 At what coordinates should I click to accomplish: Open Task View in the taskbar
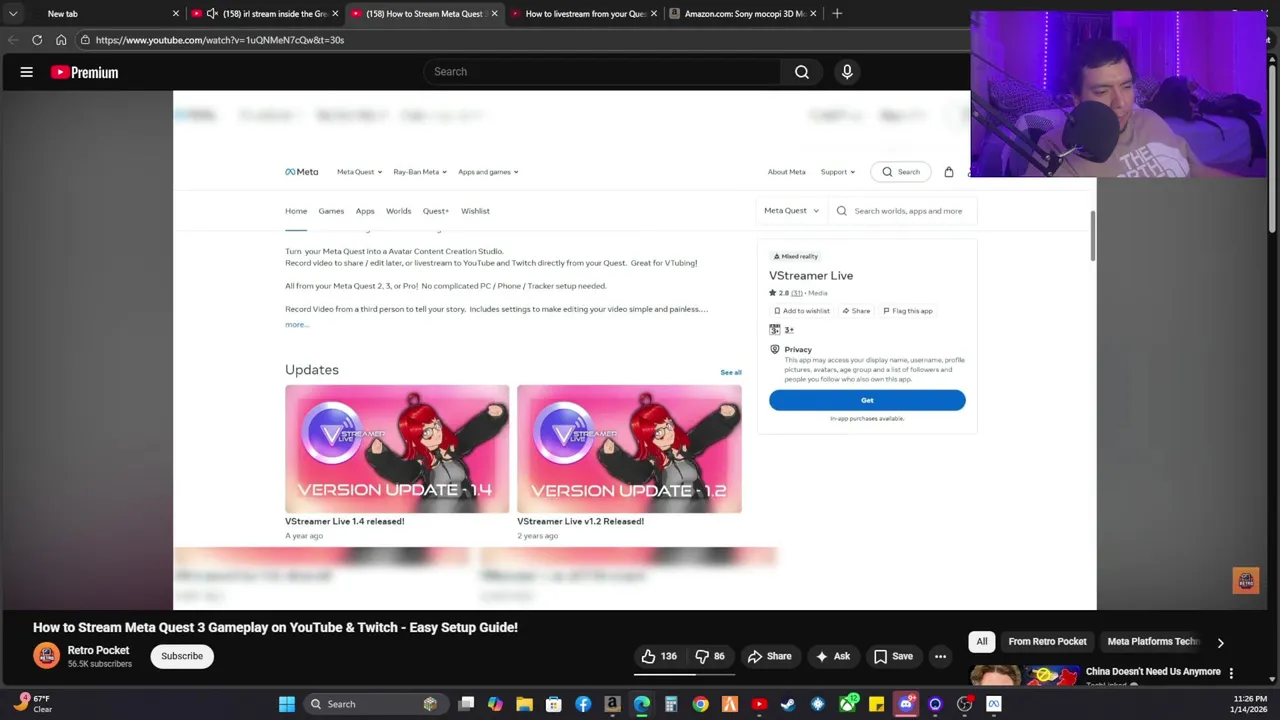[466, 704]
